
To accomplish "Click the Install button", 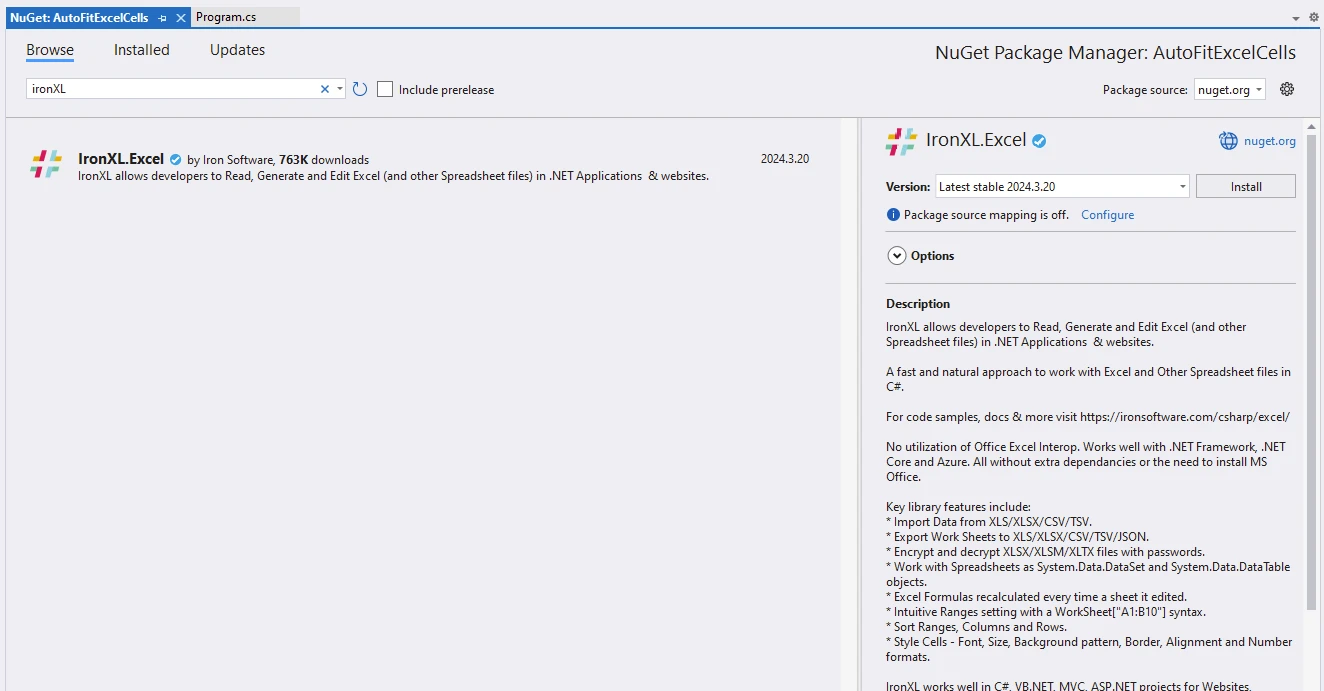I will [x=1245, y=187].
